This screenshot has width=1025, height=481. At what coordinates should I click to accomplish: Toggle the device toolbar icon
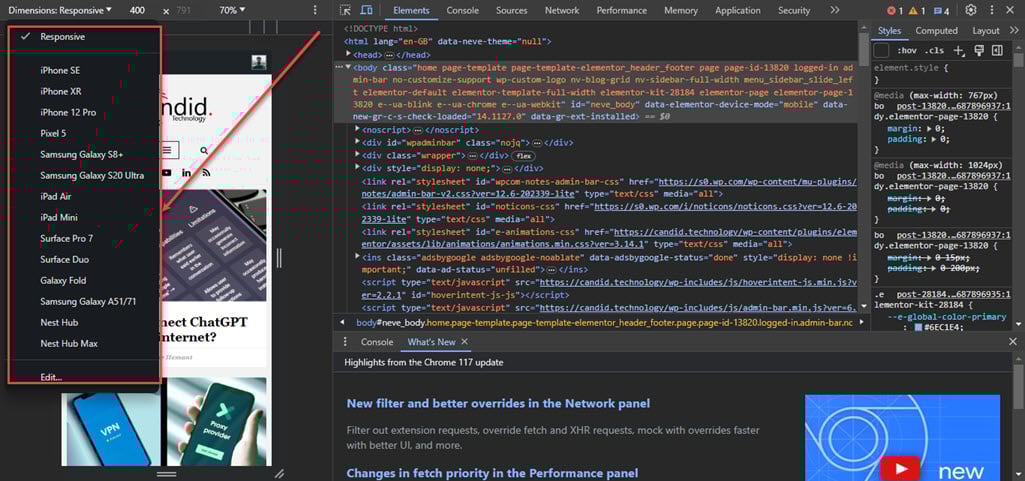coord(366,10)
